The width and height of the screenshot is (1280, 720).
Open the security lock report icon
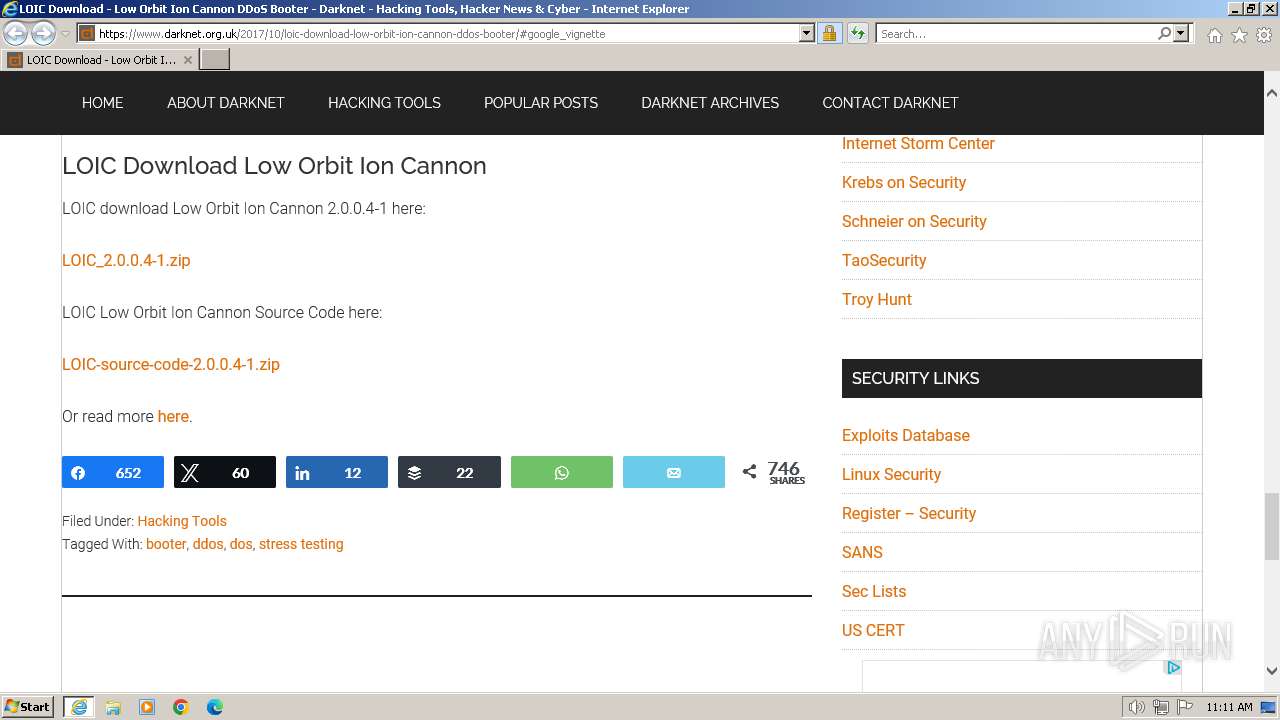829,33
